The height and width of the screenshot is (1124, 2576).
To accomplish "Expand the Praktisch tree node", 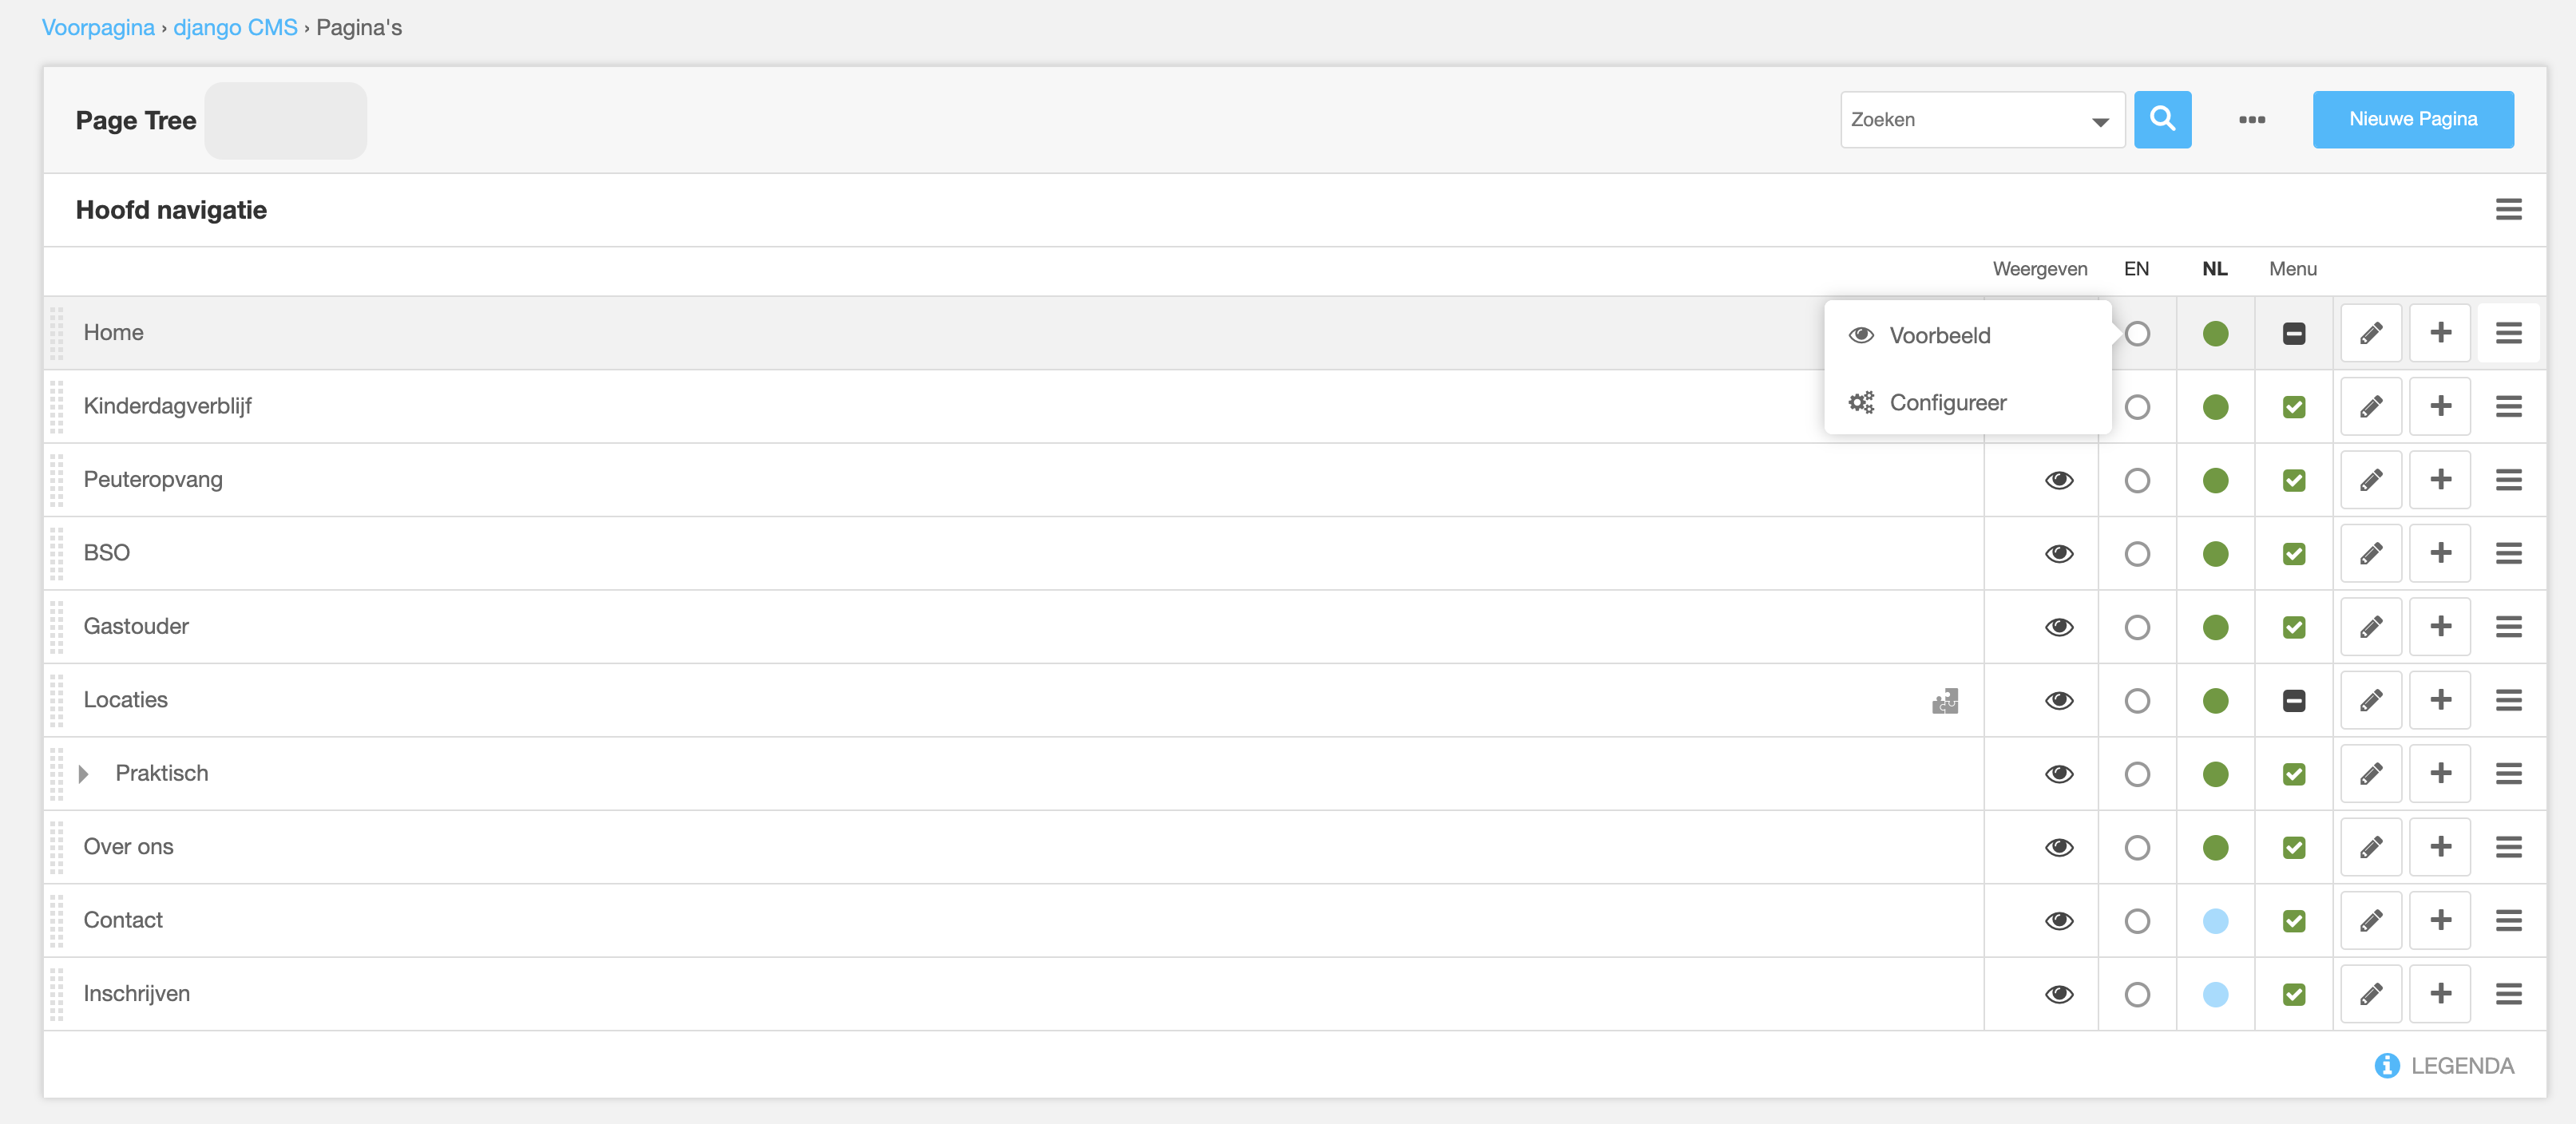I will point(84,774).
